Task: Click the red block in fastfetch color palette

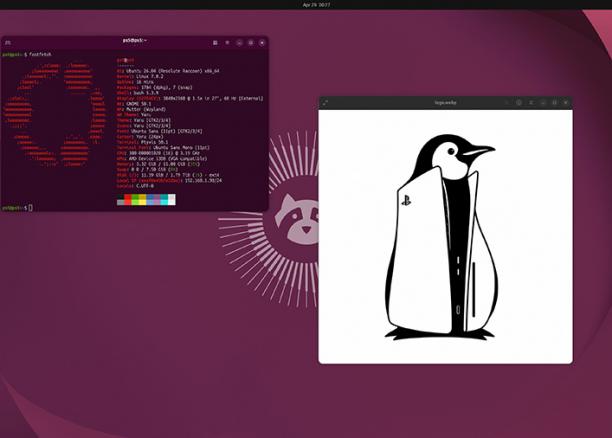Action: 128,199
